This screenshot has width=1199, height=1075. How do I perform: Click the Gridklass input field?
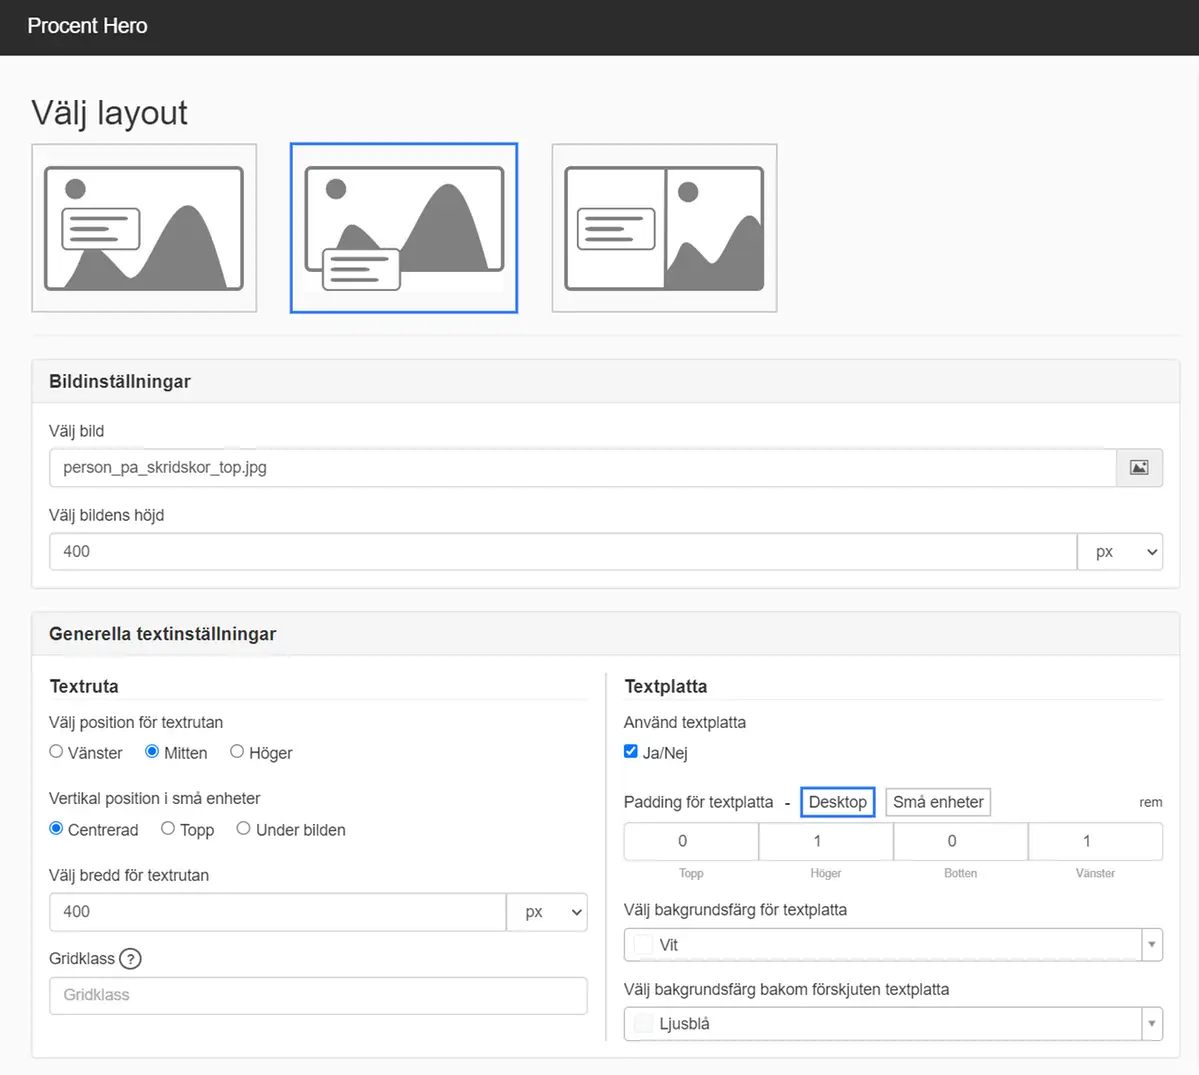(x=318, y=995)
